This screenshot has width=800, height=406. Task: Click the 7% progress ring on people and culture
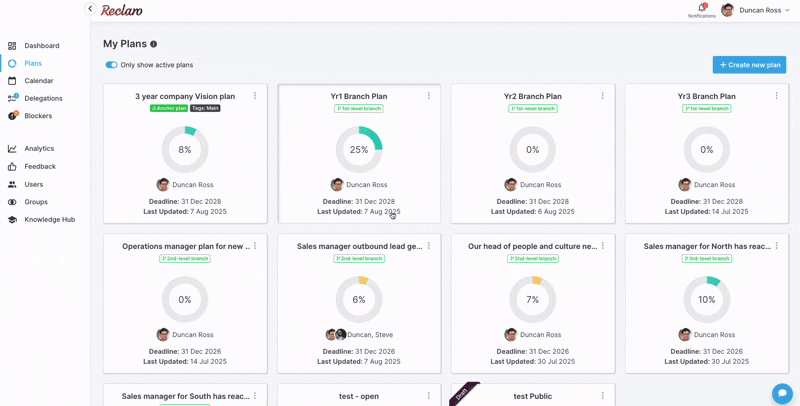[x=533, y=299]
